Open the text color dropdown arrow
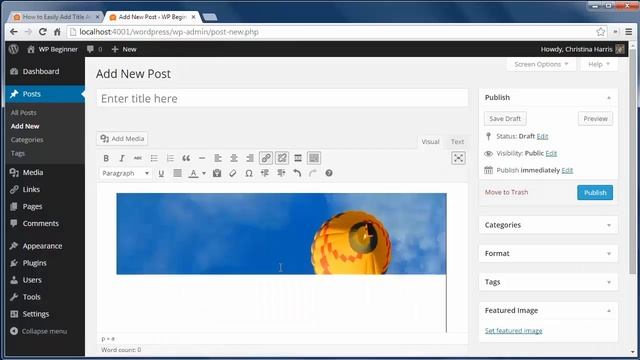The width and height of the screenshot is (640, 360). tap(204, 173)
